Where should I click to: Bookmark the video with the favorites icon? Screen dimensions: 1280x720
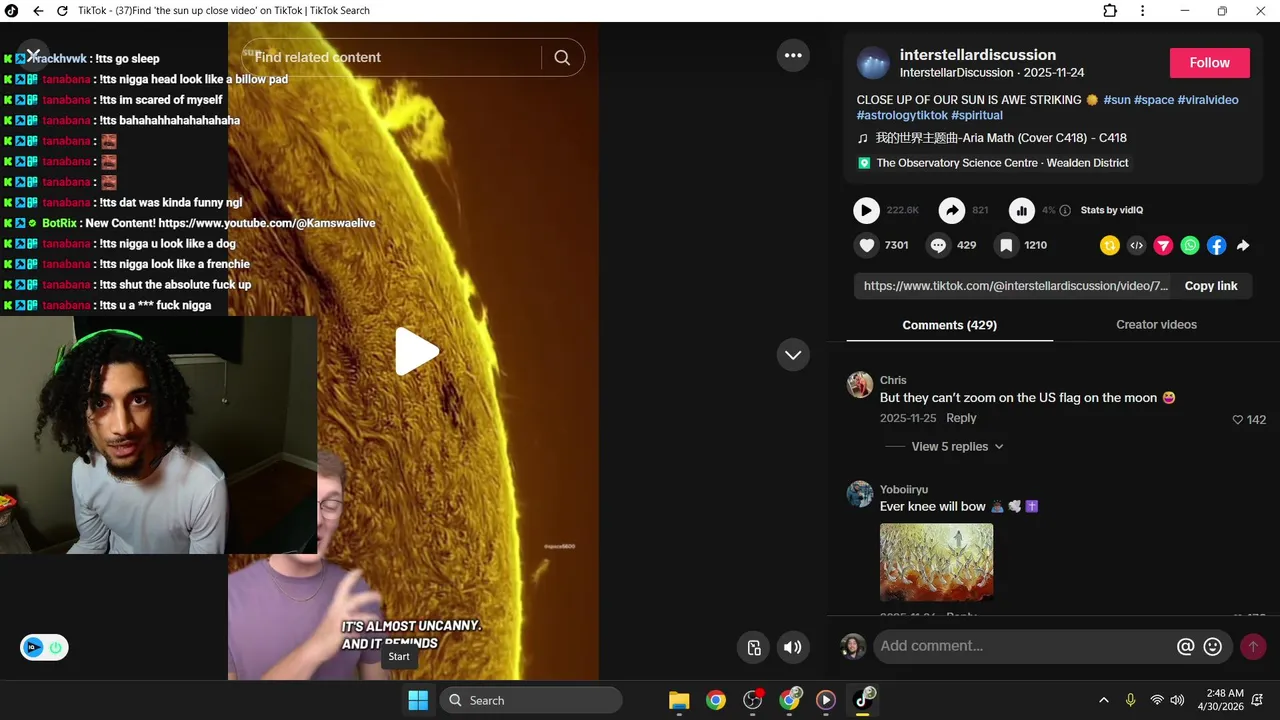point(1006,245)
